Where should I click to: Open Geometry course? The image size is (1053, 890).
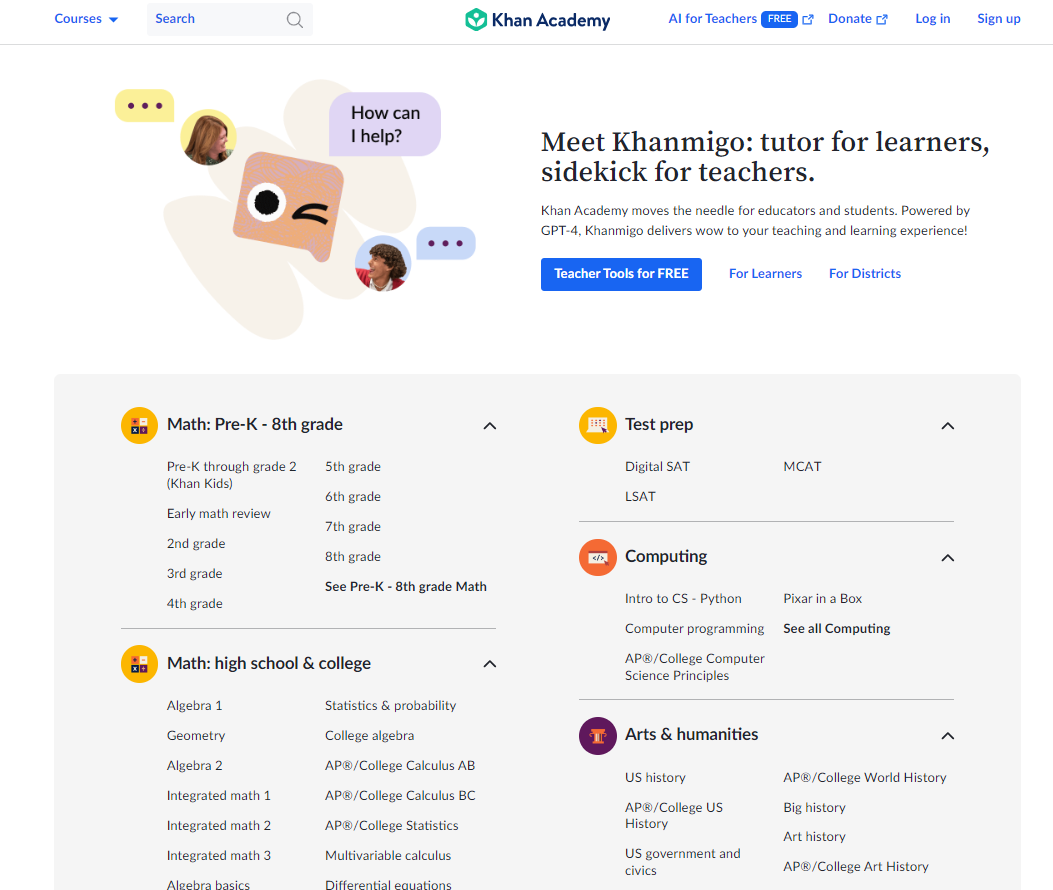196,736
